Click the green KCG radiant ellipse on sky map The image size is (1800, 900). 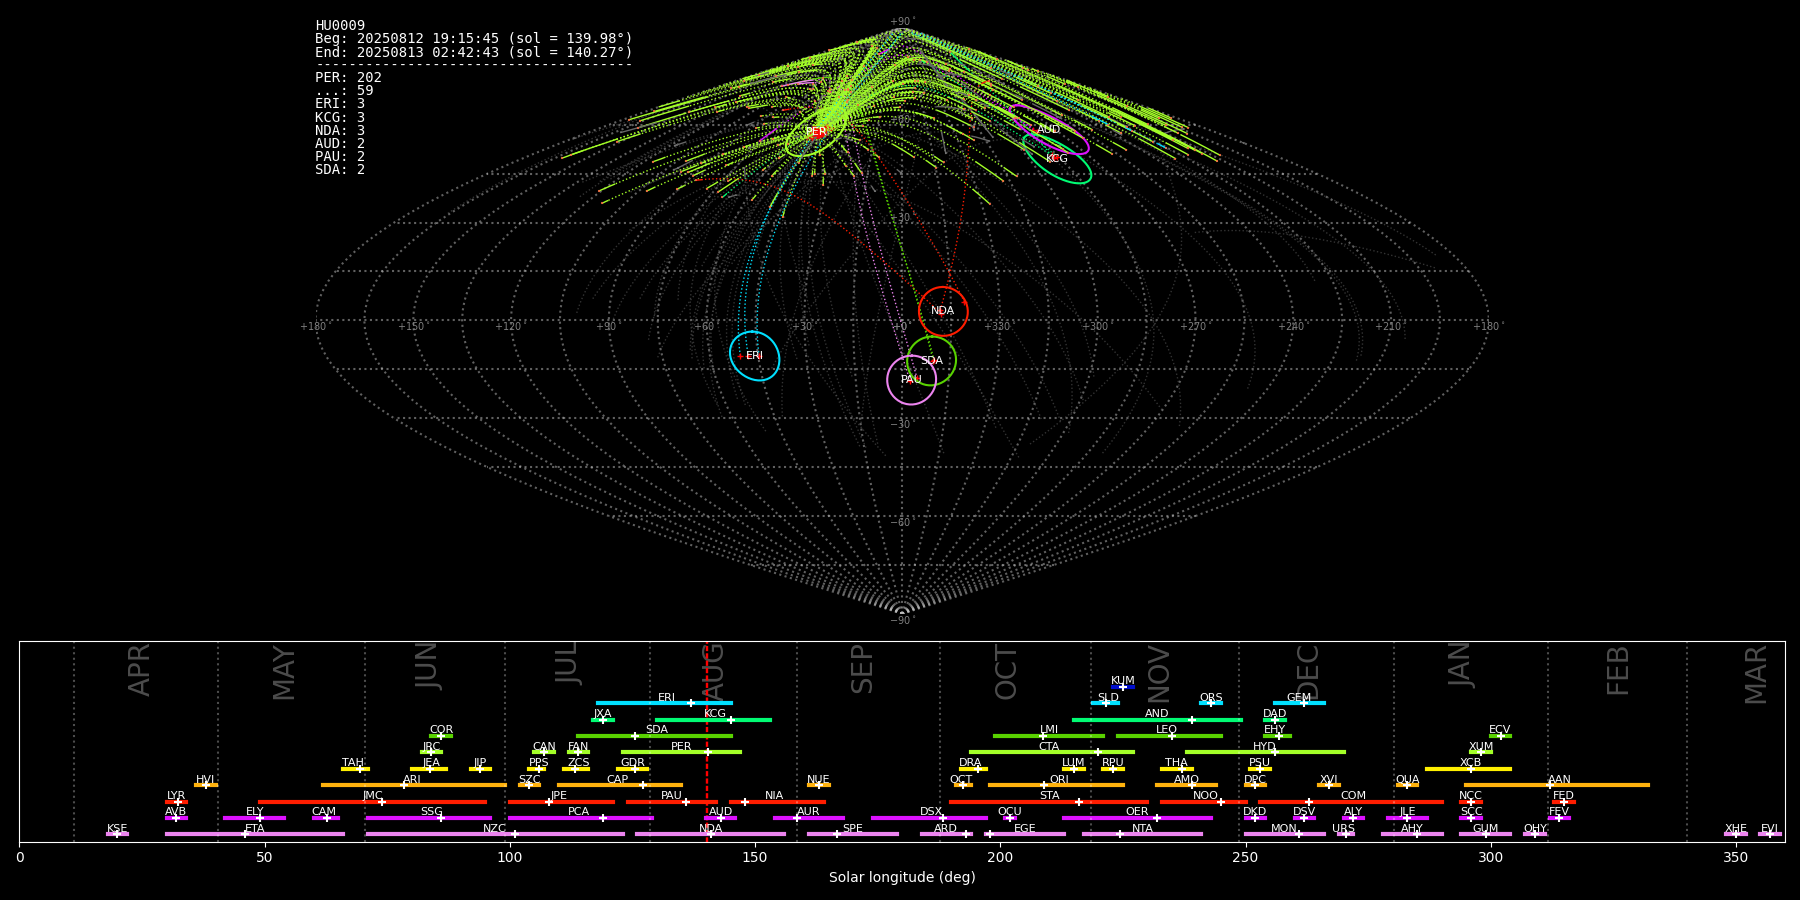(x=1057, y=159)
